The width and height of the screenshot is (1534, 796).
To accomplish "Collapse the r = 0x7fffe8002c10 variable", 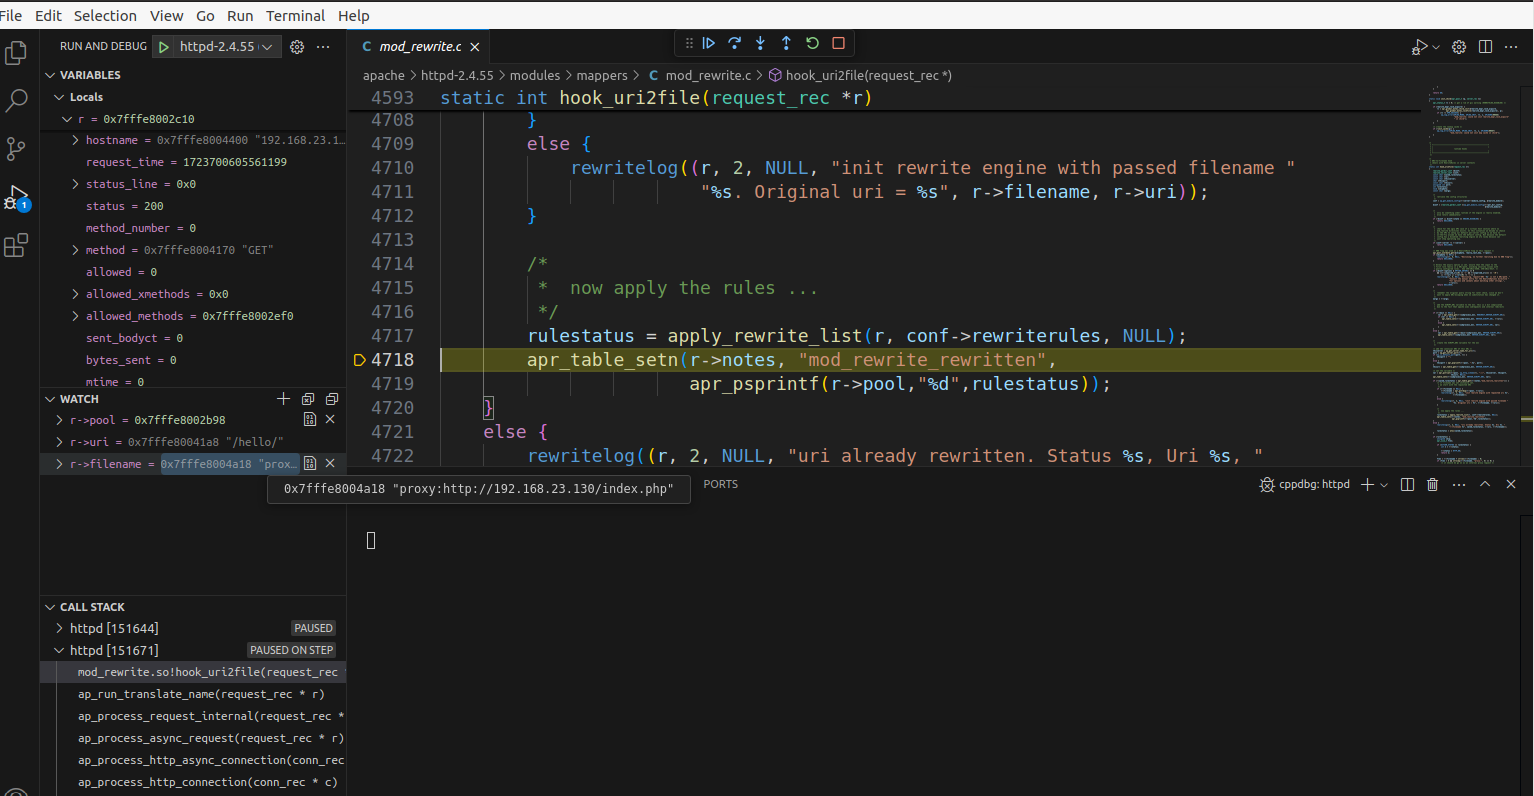I will pyautogui.click(x=67, y=119).
